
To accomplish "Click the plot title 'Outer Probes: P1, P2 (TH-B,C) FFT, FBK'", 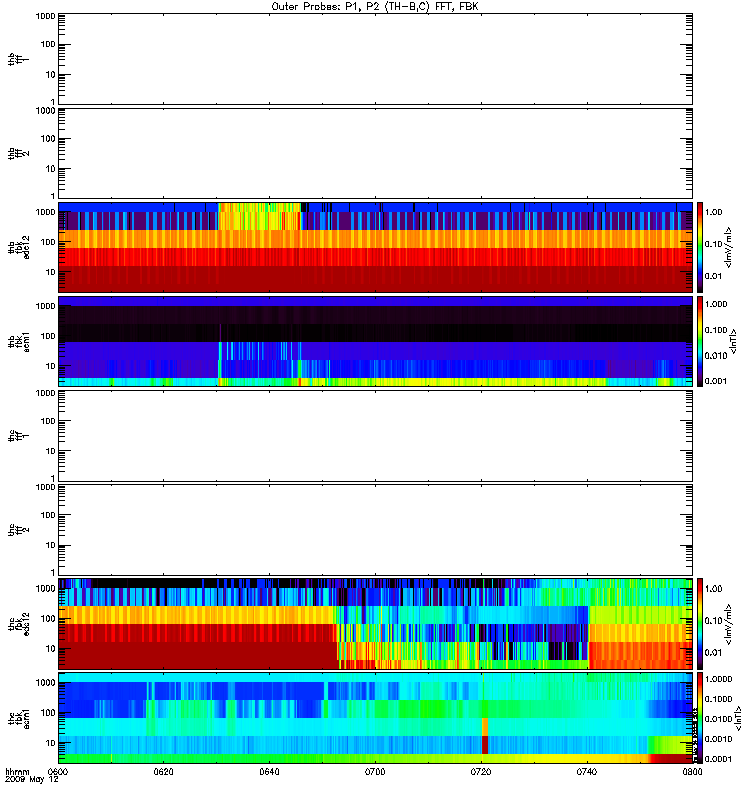I will [x=374, y=7].
